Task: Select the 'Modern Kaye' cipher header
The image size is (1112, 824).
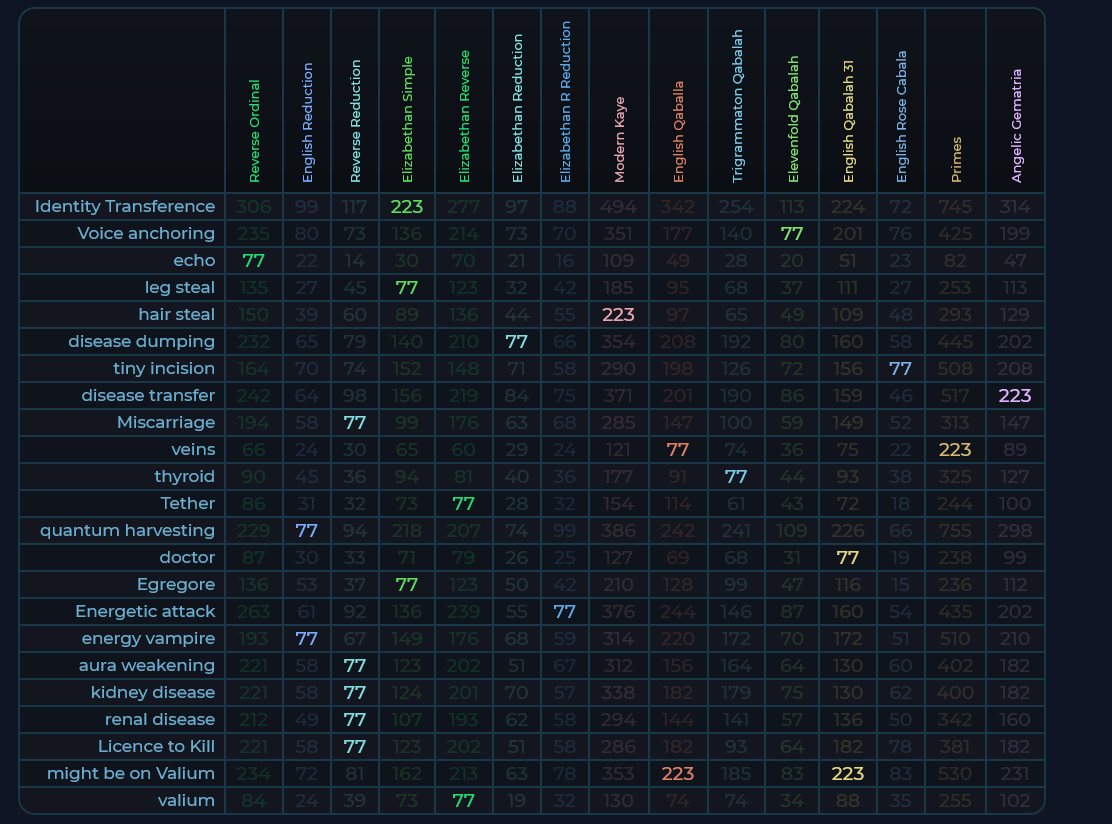Action: (619, 139)
